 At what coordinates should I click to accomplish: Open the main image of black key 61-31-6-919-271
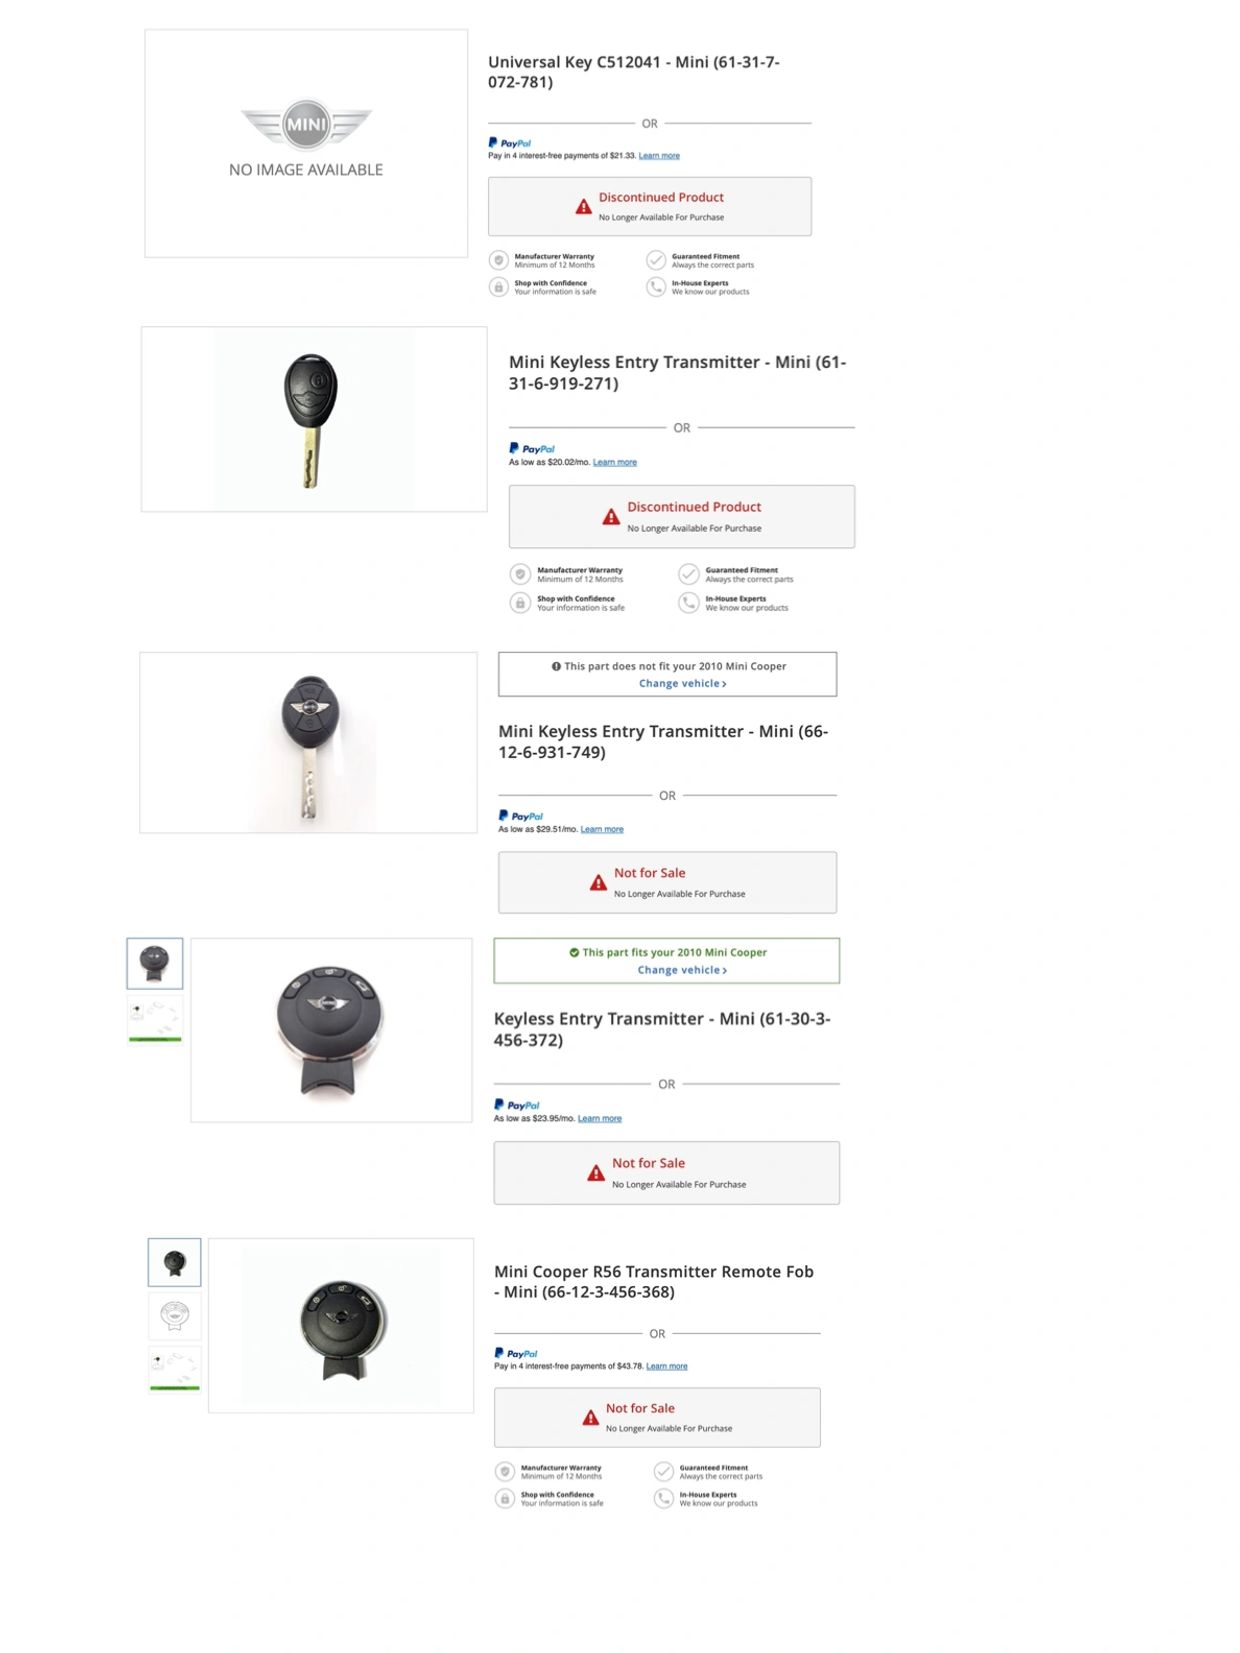click(x=314, y=419)
